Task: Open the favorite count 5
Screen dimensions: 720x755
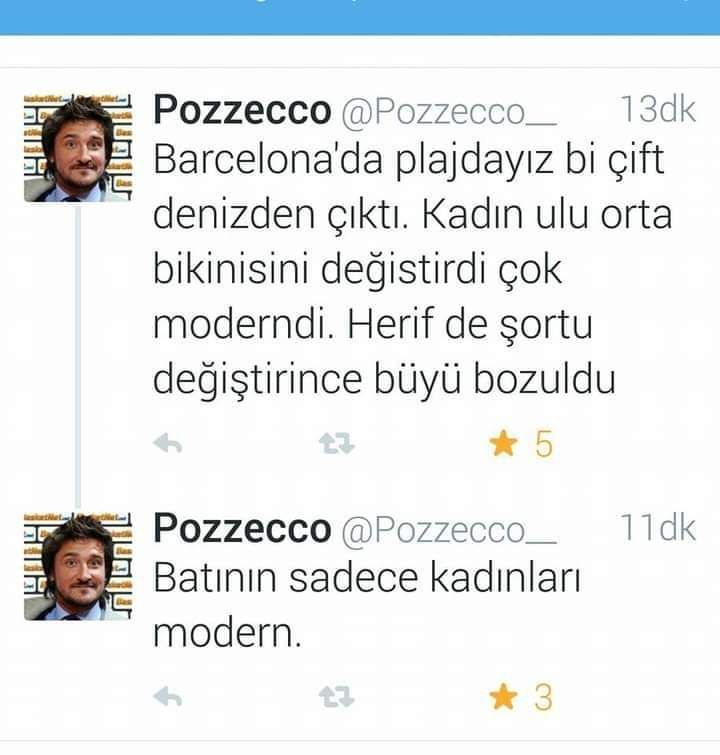Action: [x=544, y=443]
